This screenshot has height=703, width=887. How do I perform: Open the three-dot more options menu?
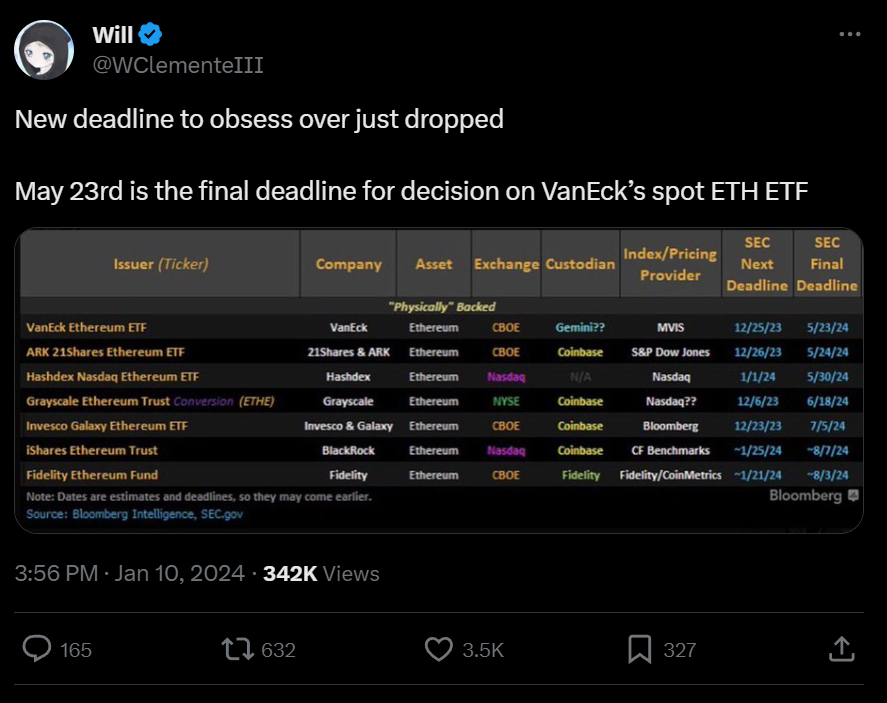tap(849, 35)
